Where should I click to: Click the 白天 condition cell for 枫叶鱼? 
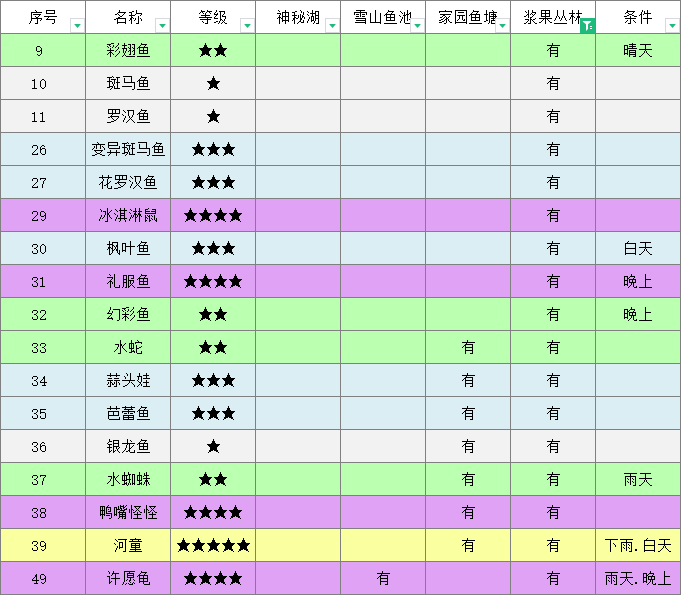[x=638, y=248]
